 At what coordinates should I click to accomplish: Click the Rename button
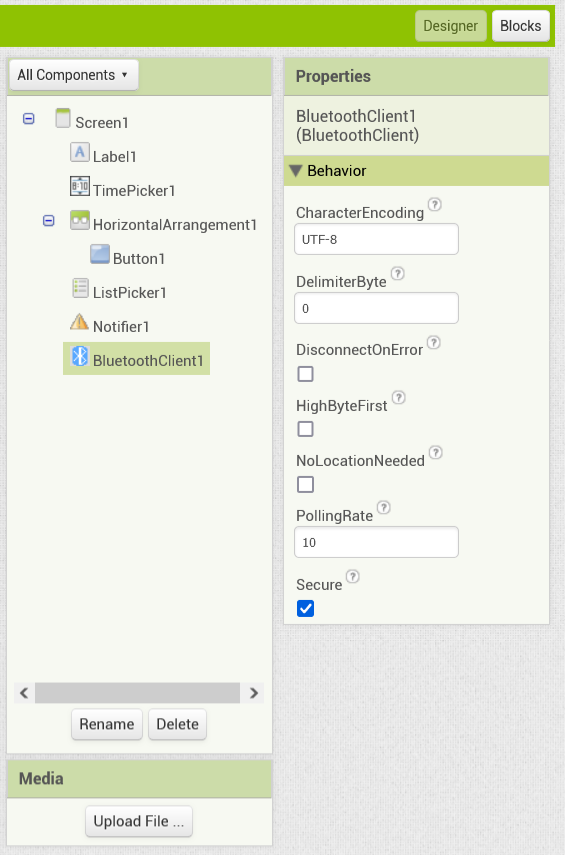(107, 724)
